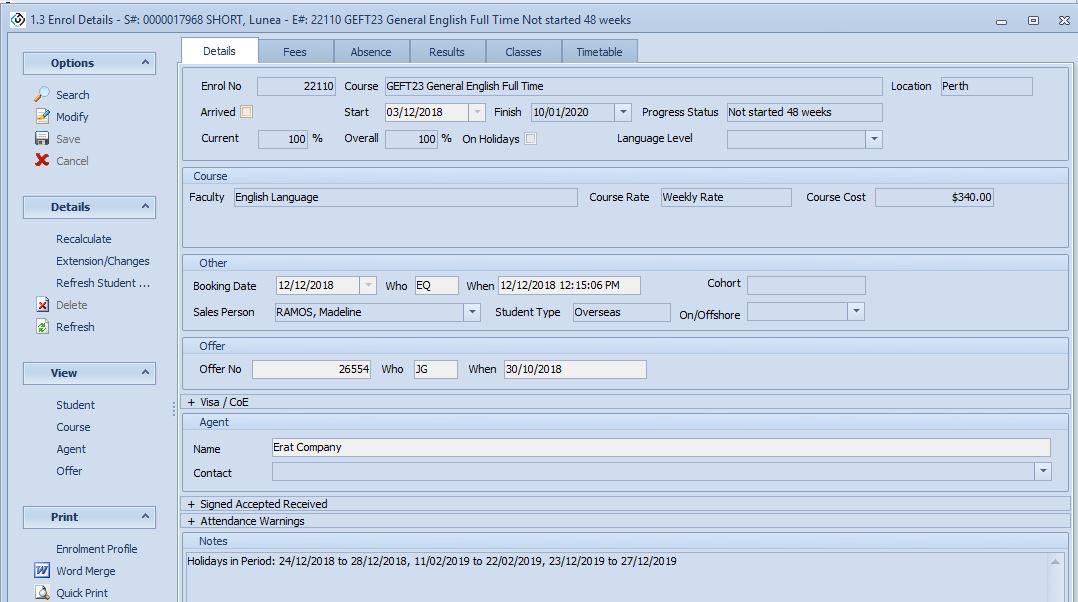
Task: Click the red Cancel X icon
Action: pyautogui.click(x=42, y=160)
